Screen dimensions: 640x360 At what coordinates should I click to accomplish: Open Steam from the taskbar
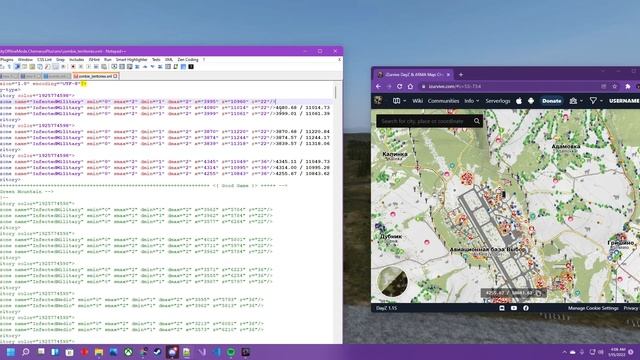(x=158, y=352)
